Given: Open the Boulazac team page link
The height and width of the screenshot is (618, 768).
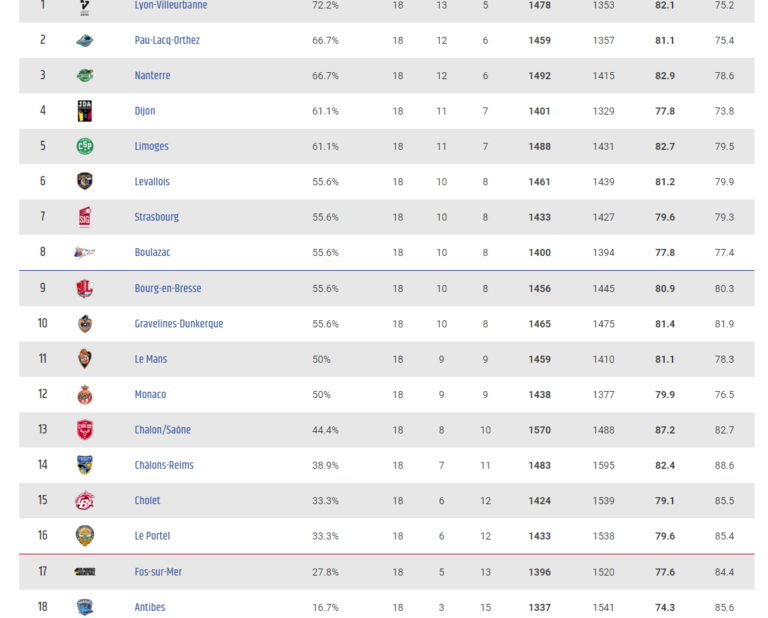Looking at the screenshot, I should coord(152,252).
